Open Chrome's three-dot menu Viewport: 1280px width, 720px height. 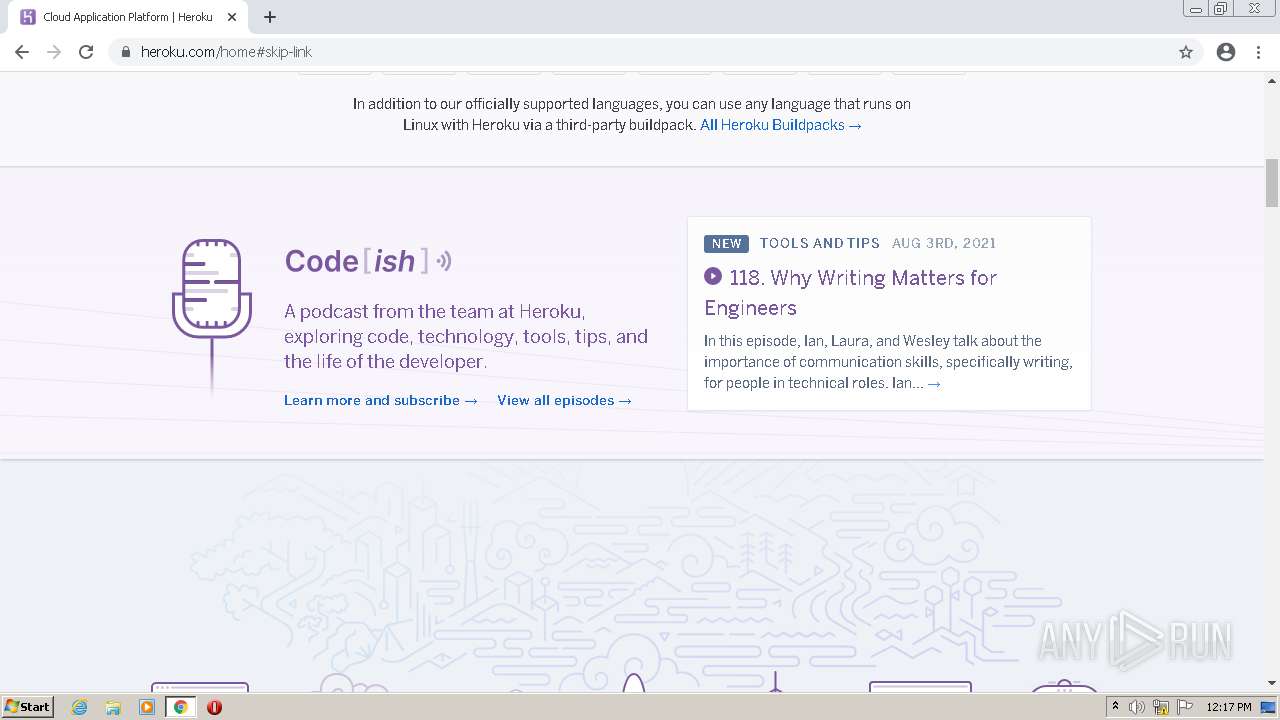click(1258, 52)
